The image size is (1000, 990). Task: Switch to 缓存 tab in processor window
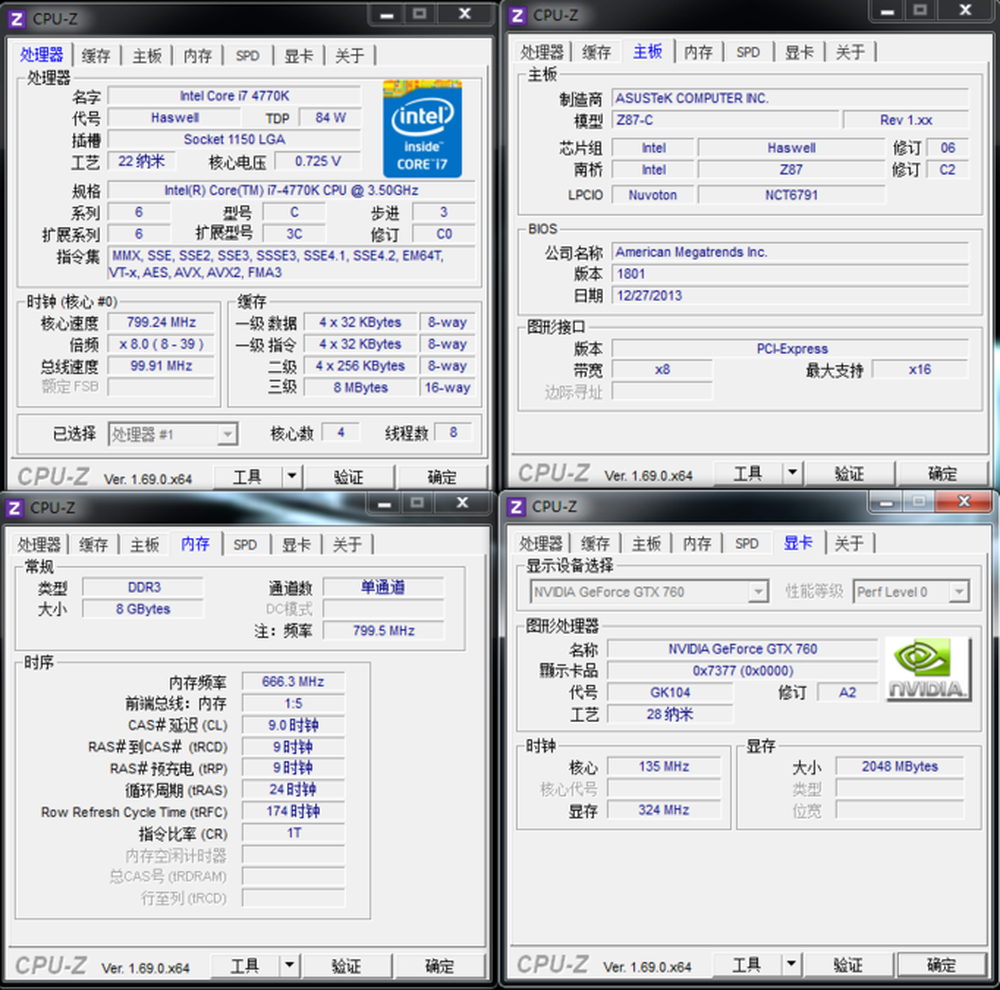click(96, 55)
